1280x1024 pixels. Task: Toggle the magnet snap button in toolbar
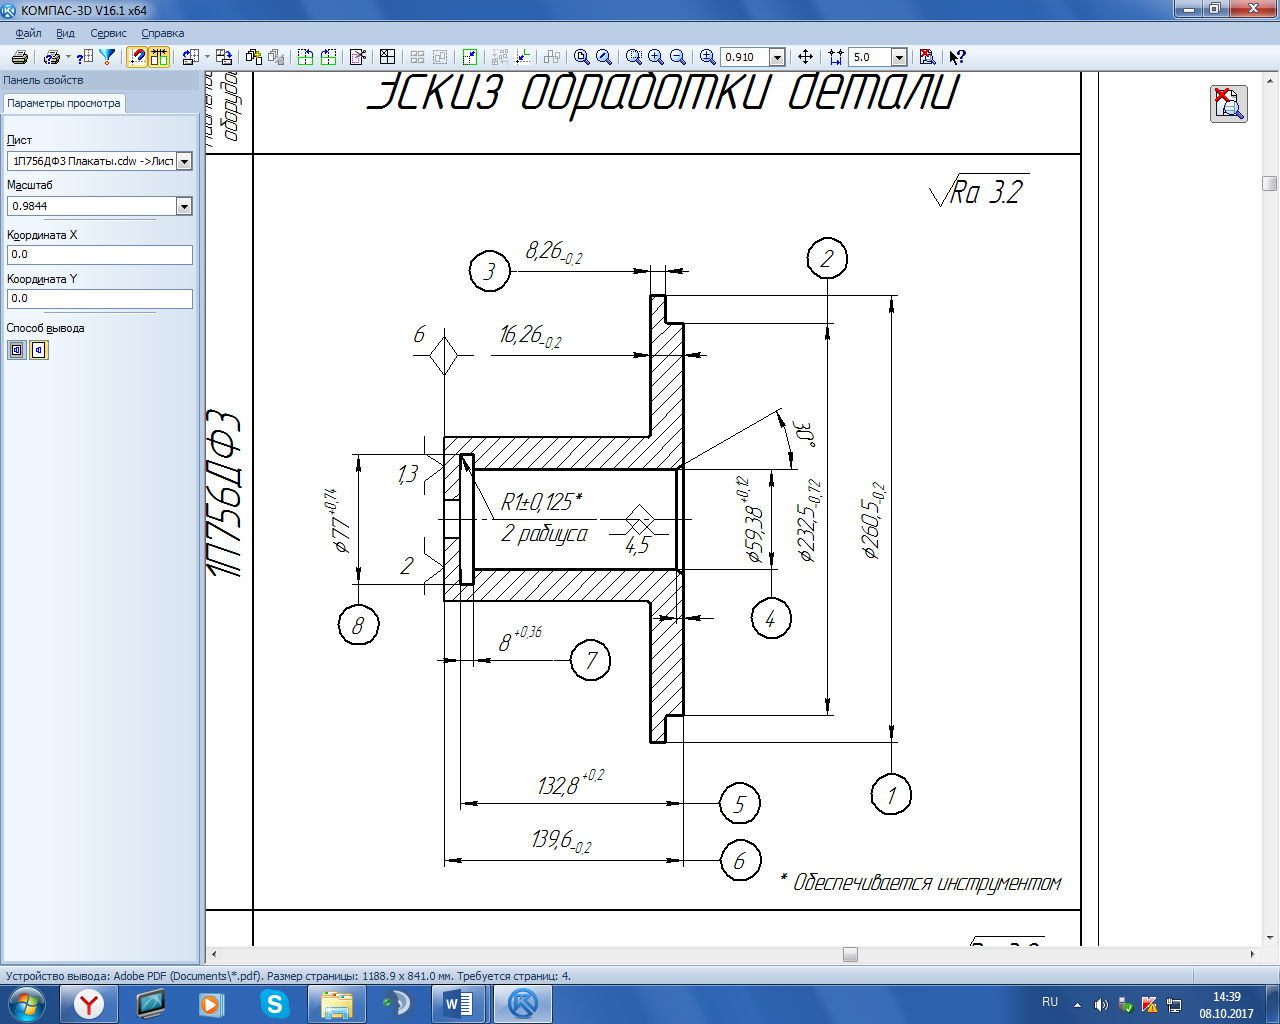click(x=137, y=57)
